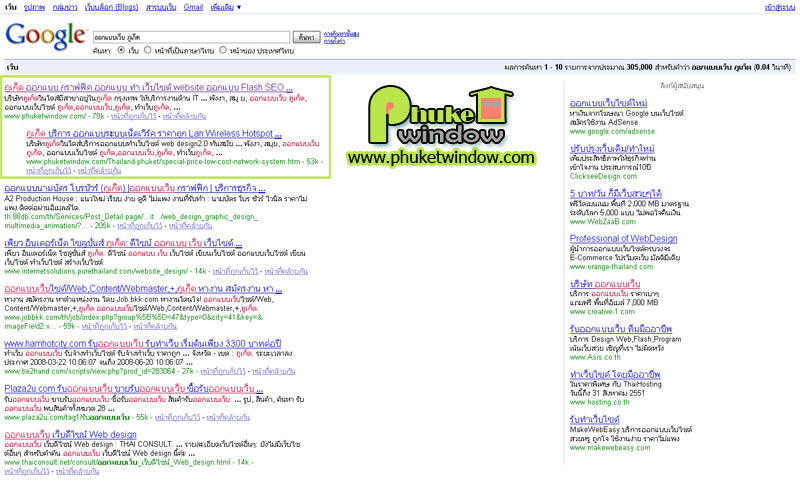Open the A2 Production House result title
The height and width of the screenshot is (481, 800).
(x=135, y=188)
